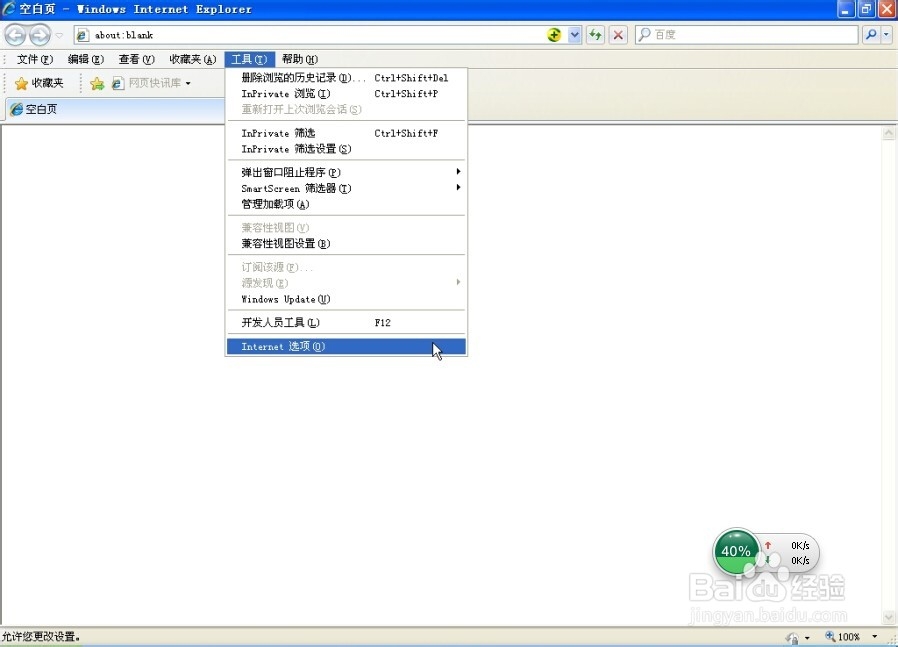Image resolution: width=898 pixels, height=647 pixels.
Task: Open the 帮助(H) menu
Action: [300, 59]
